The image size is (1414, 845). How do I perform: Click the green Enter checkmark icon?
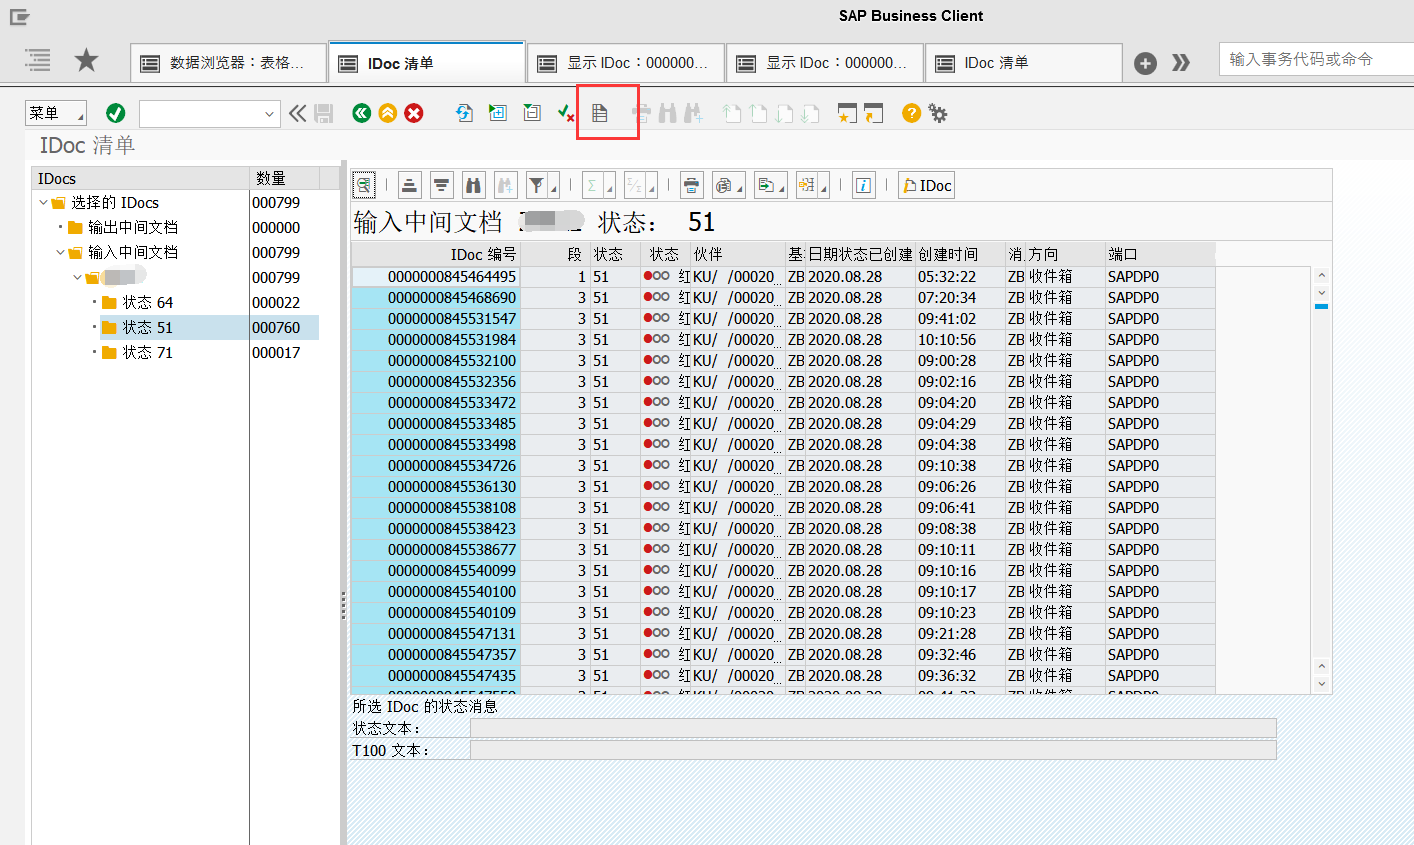(116, 113)
